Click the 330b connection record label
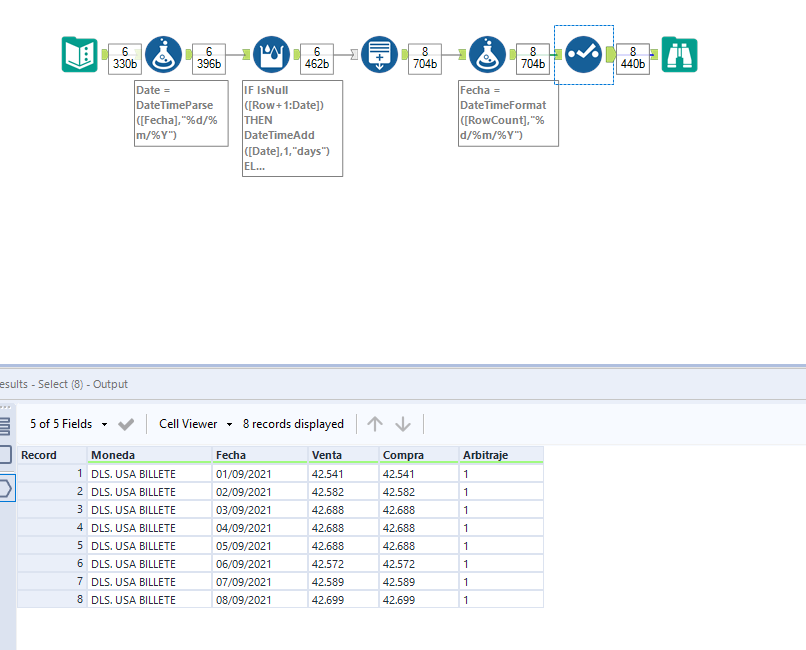This screenshot has height=650, width=806. tap(125, 59)
